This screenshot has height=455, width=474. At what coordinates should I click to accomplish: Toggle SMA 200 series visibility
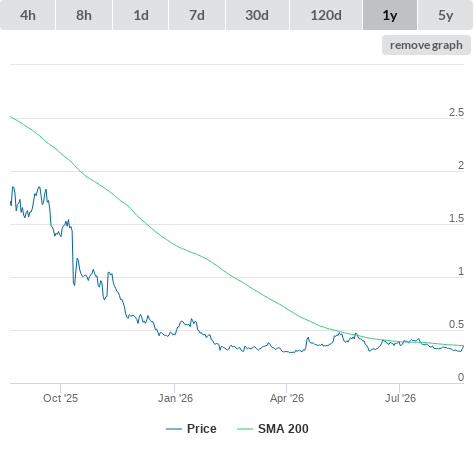pos(283,429)
